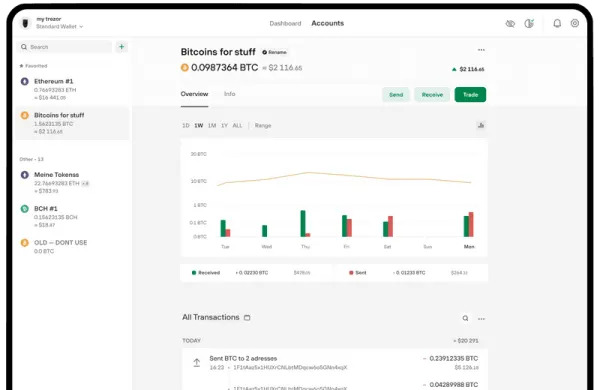This screenshot has height=390, width=600.
Task: Open the notifications bell
Action: pyautogui.click(x=557, y=23)
